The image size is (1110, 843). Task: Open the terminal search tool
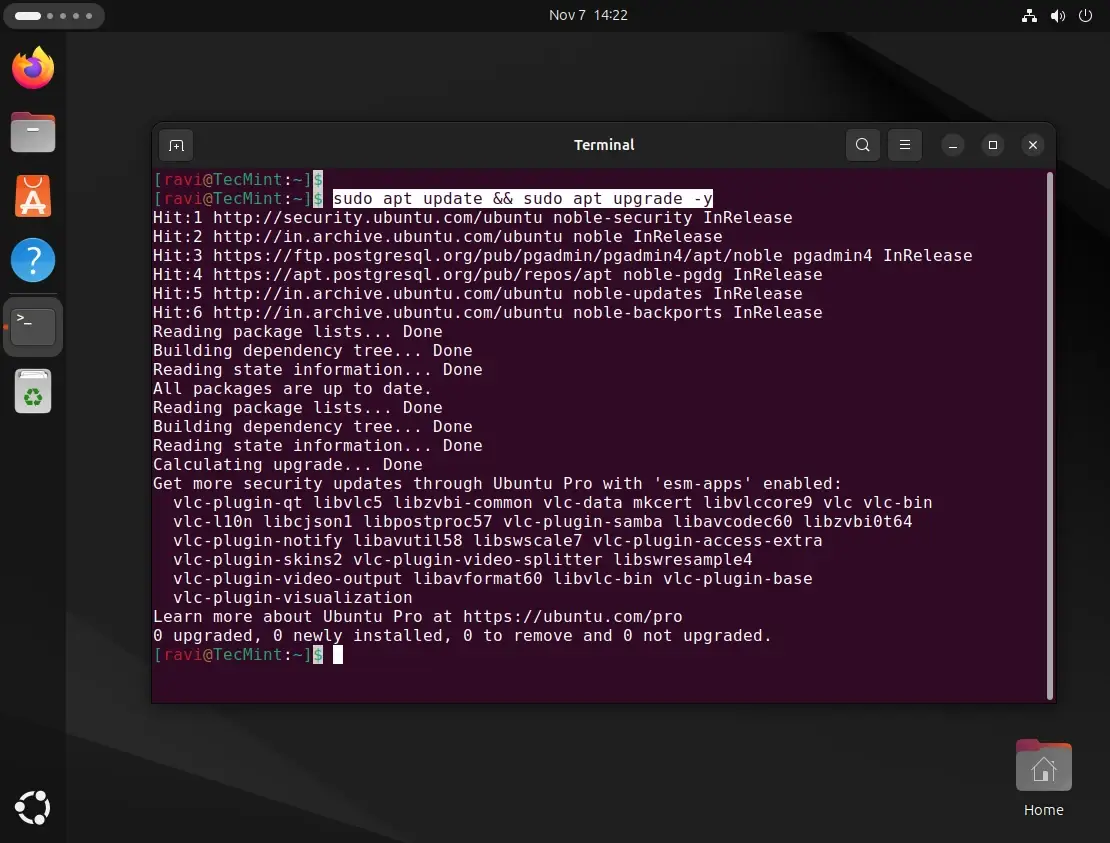(862, 145)
